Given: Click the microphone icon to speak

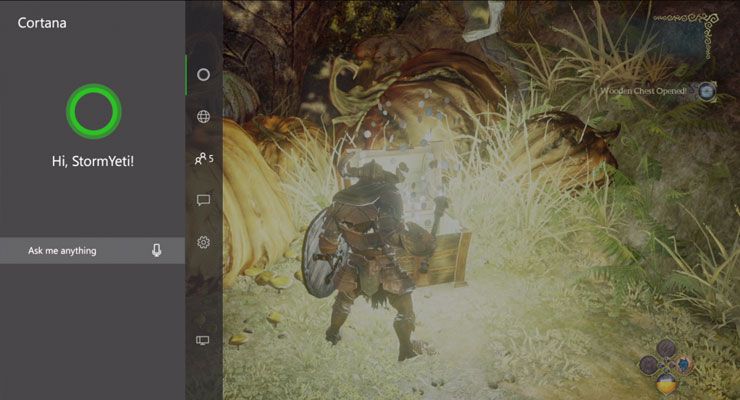Looking at the screenshot, I should 157,250.
